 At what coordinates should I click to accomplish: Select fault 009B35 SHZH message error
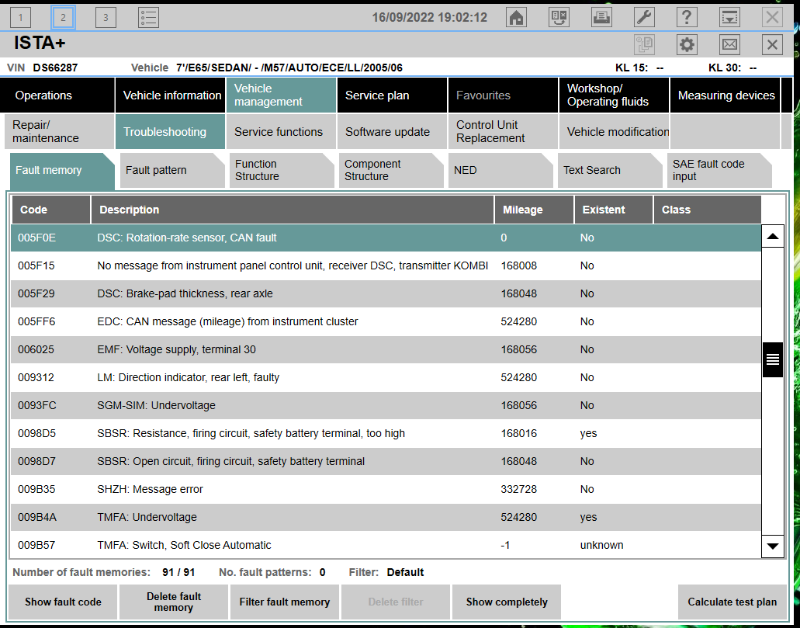point(386,489)
